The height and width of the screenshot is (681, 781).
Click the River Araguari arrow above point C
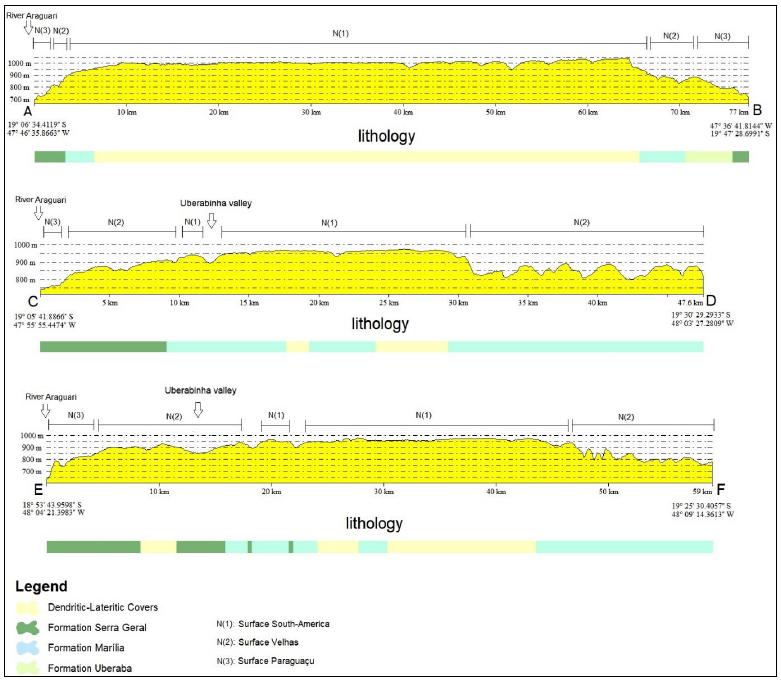pos(37,214)
